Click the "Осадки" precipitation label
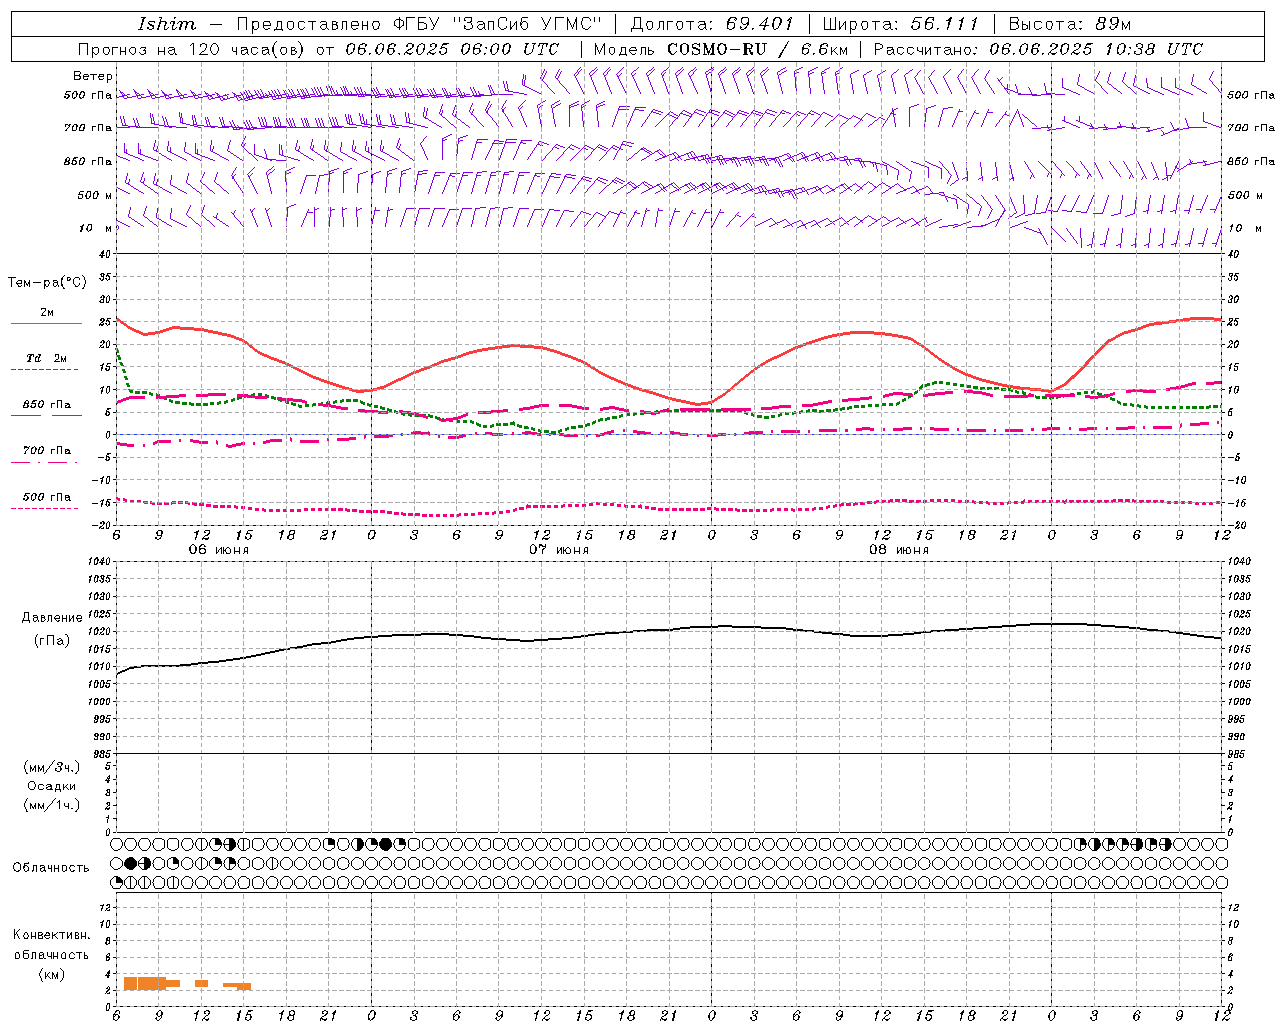Image resolution: width=1280 pixels, height=1024 pixels. click(52, 786)
